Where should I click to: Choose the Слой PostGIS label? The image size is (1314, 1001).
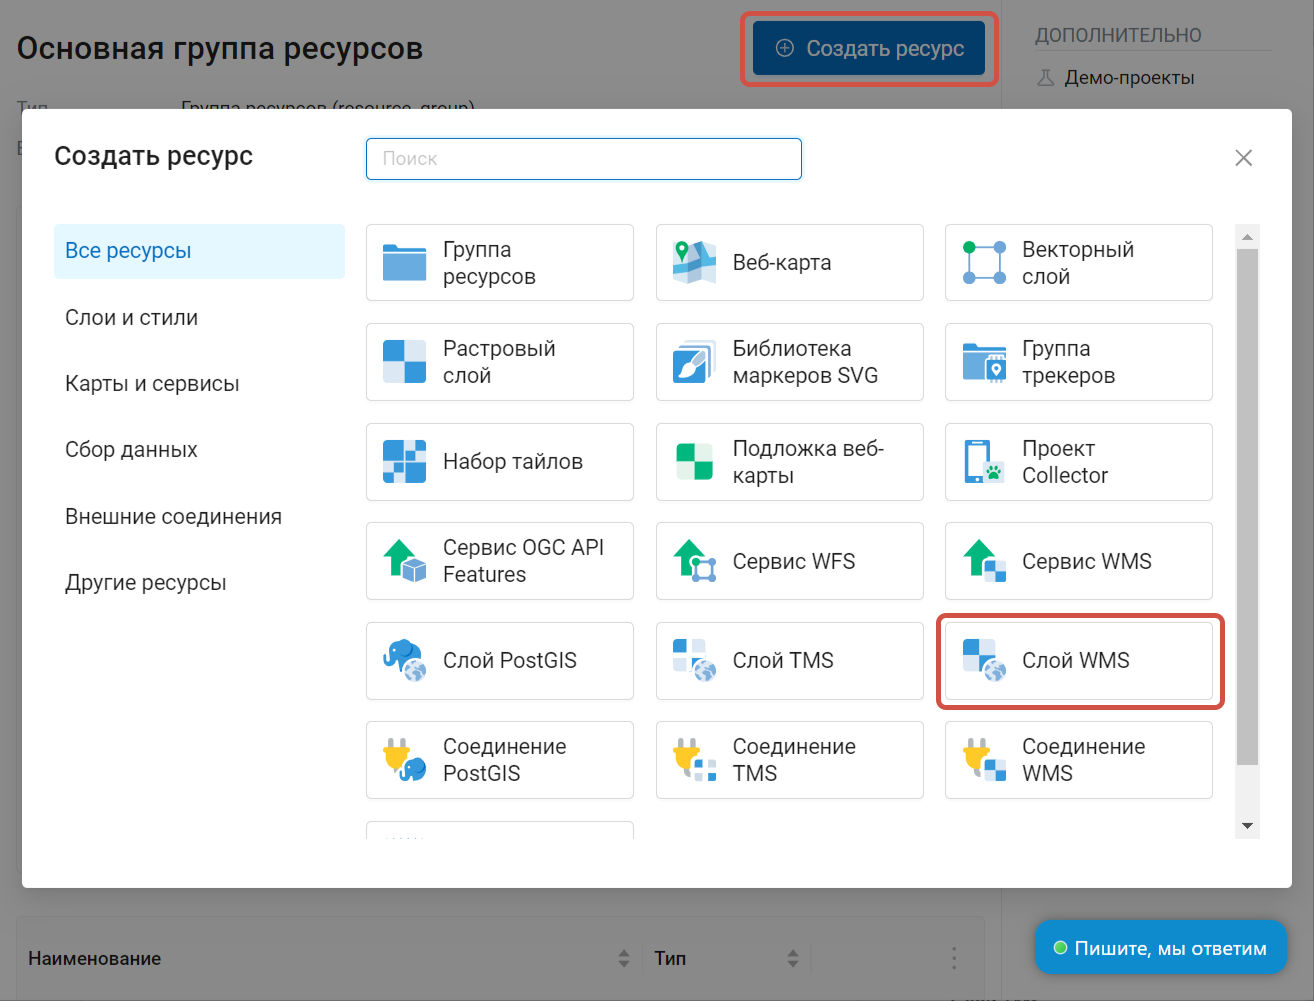coord(510,660)
